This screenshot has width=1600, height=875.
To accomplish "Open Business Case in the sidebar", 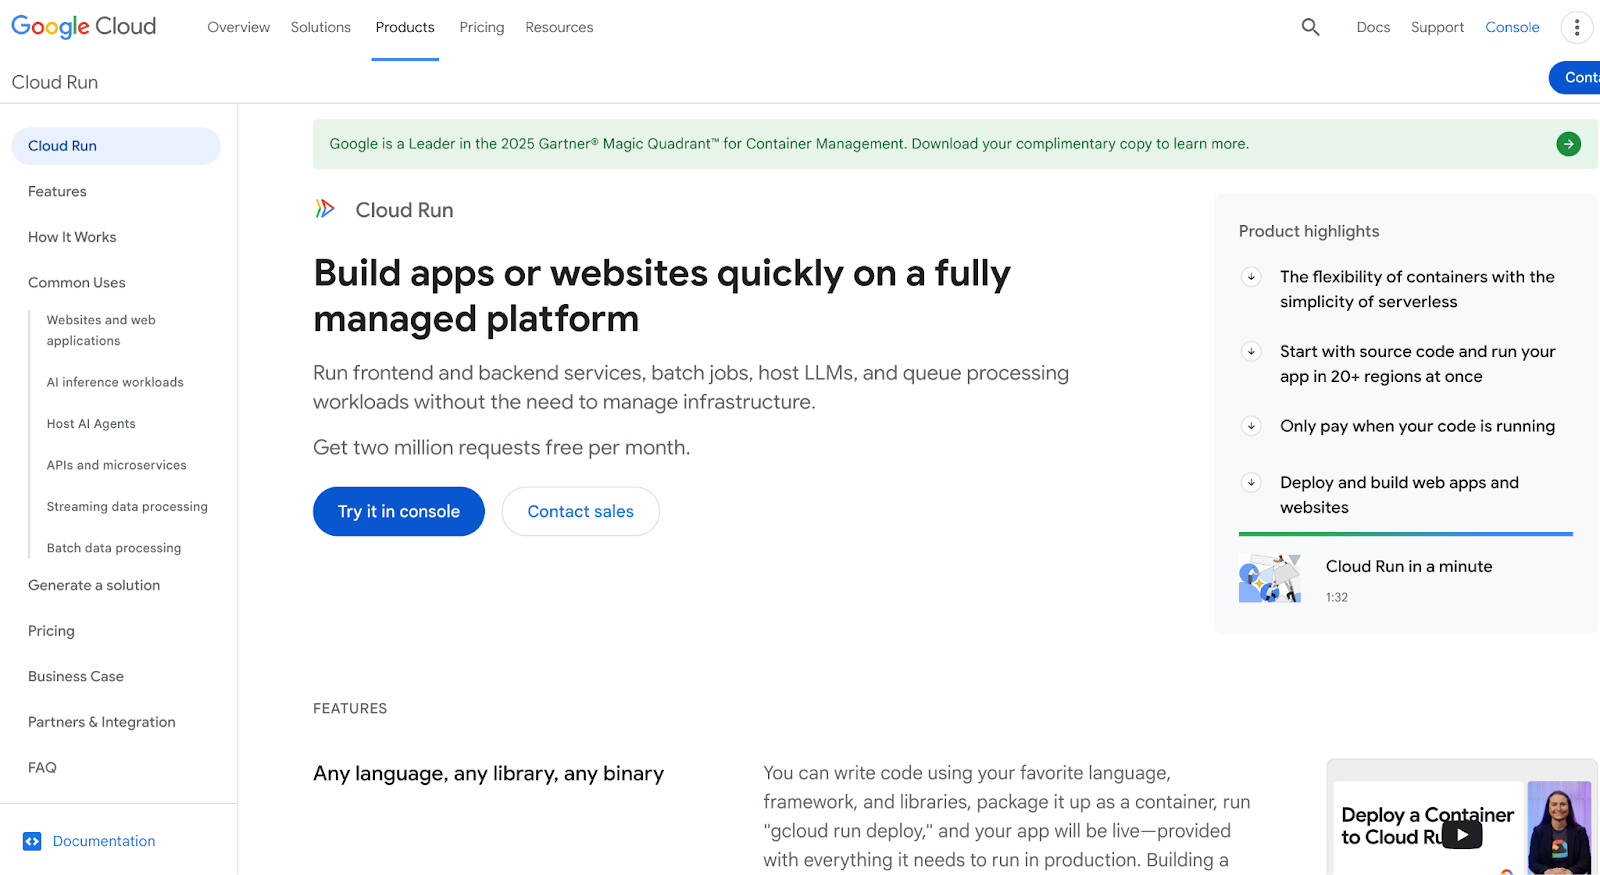I will 76,677.
